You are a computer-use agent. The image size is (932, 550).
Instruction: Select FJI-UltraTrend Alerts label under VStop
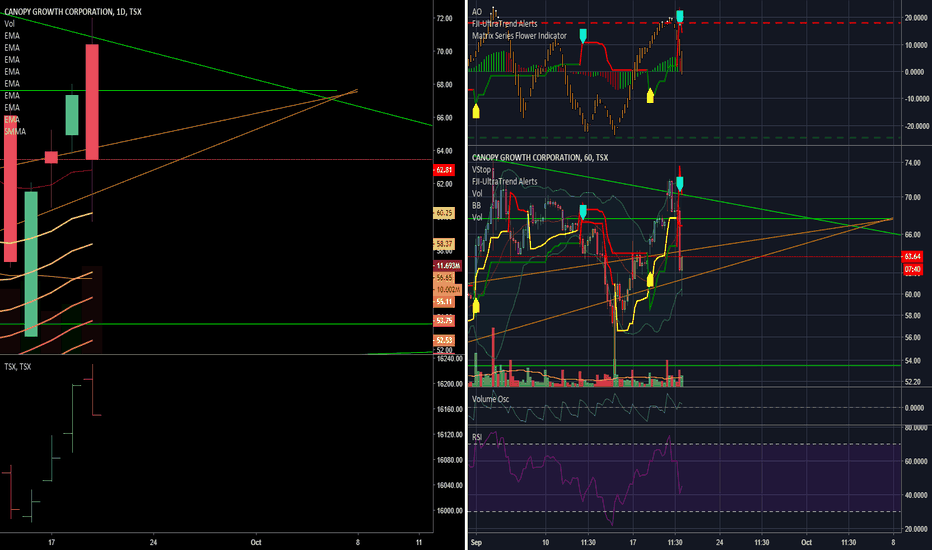(x=505, y=181)
